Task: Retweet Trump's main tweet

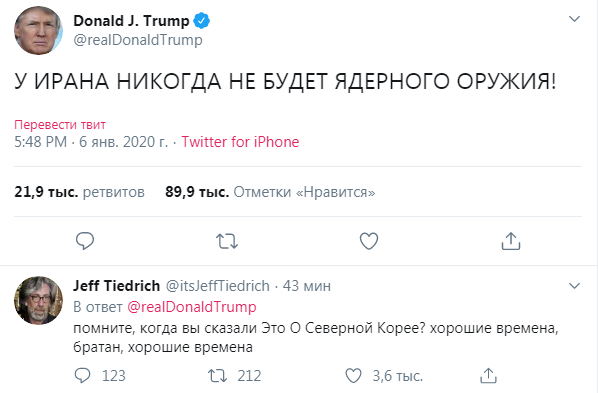Action: [227, 242]
